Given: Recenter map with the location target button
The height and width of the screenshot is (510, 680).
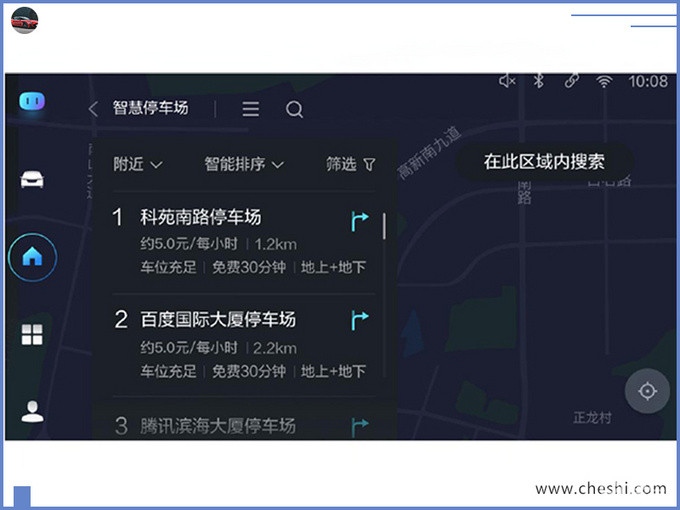Looking at the screenshot, I should [x=647, y=390].
